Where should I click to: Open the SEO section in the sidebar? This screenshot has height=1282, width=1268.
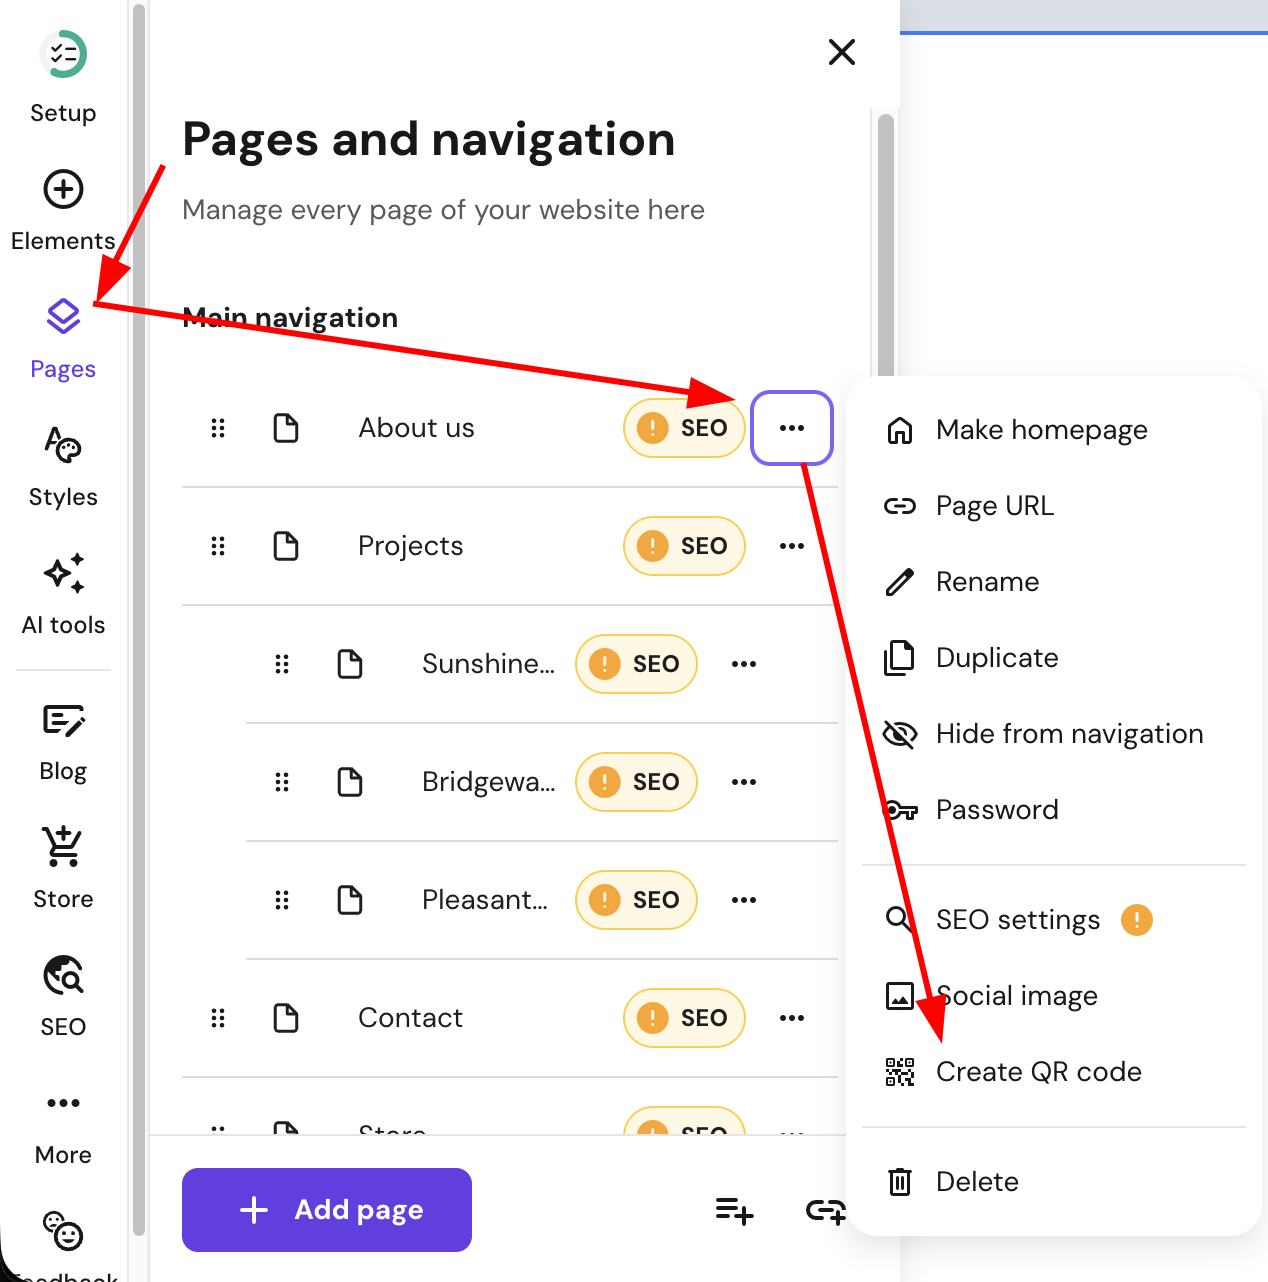pyautogui.click(x=63, y=975)
